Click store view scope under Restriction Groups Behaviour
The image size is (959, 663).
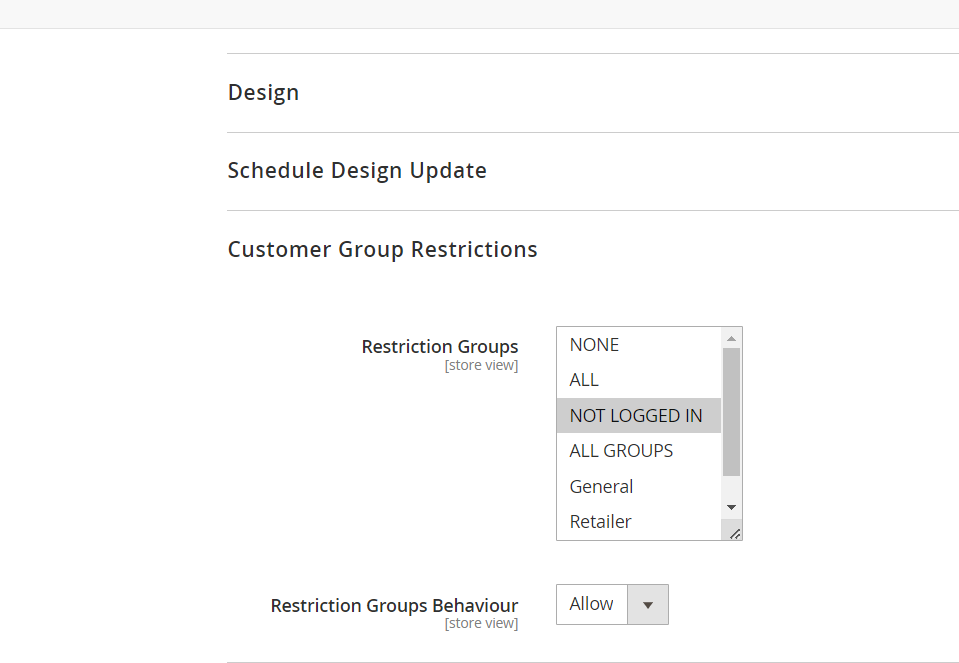point(481,624)
